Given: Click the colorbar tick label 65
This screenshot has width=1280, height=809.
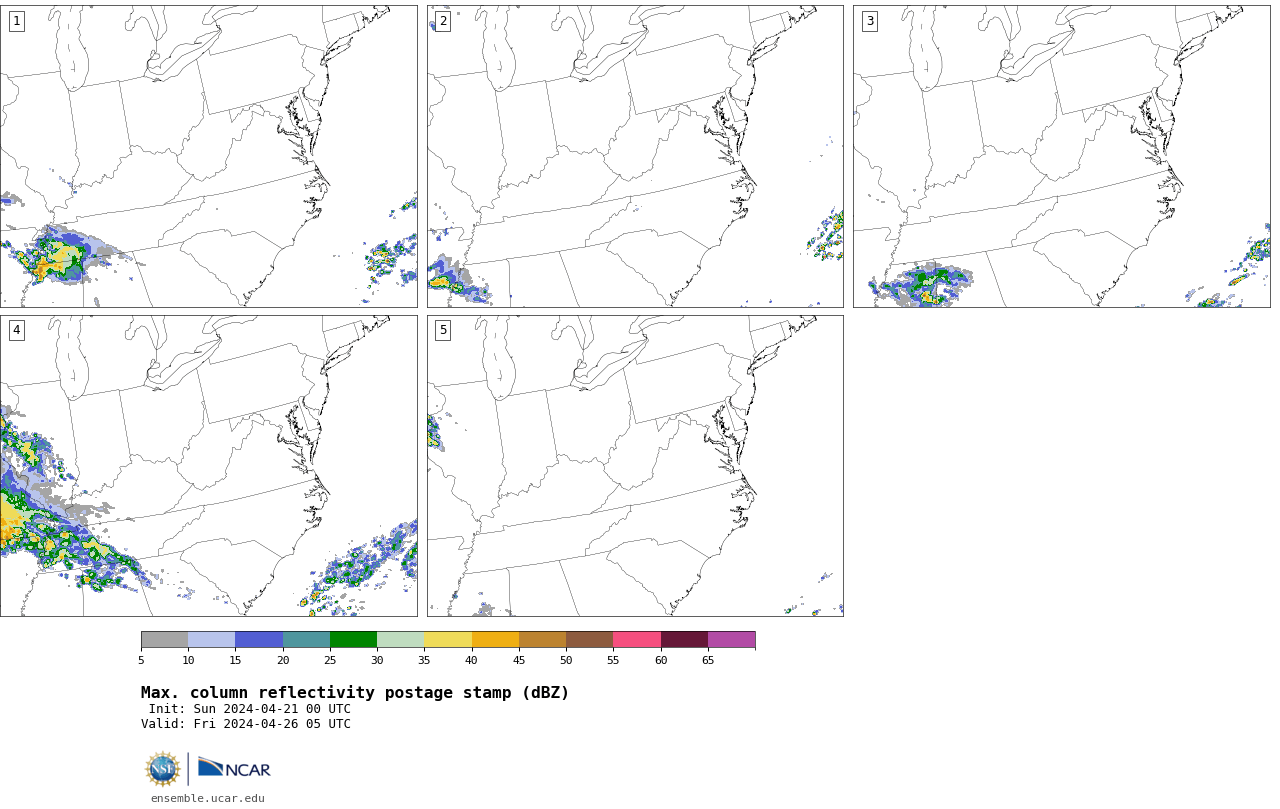Looking at the screenshot, I should click(x=708, y=660).
